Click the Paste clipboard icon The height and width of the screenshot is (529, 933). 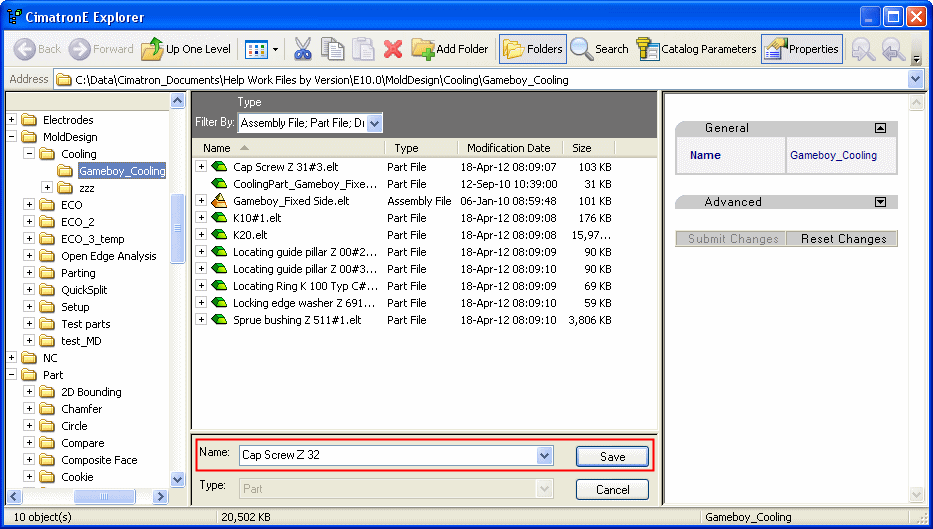pos(363,49)
